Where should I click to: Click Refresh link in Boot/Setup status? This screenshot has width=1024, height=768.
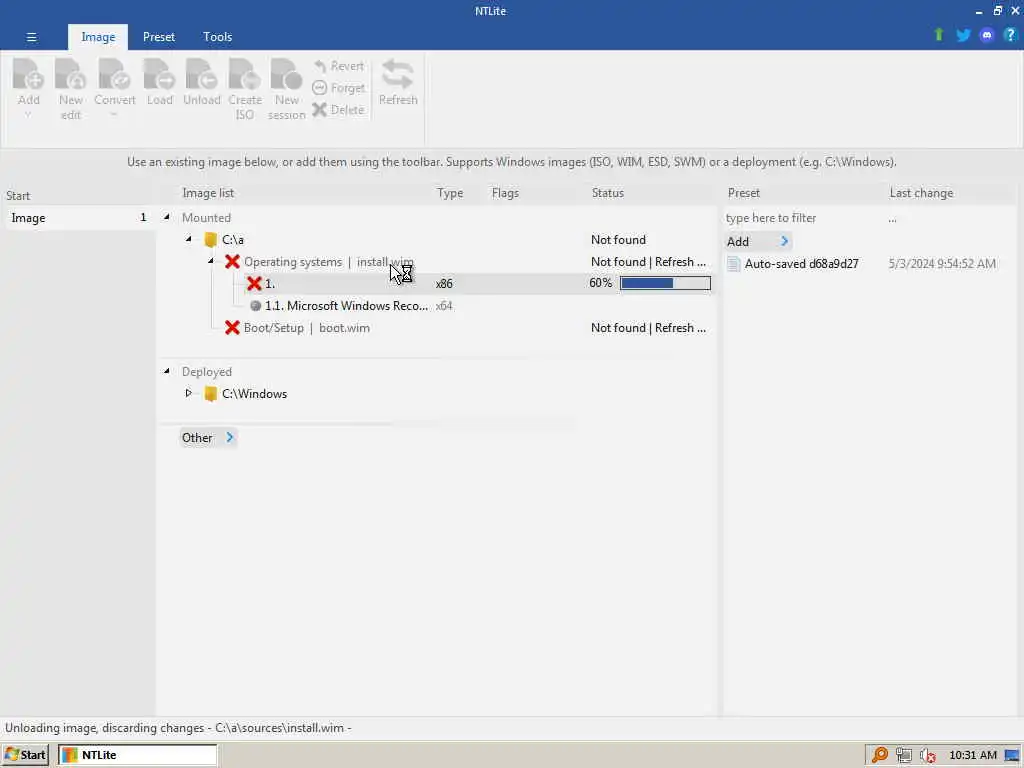(680, 328)
